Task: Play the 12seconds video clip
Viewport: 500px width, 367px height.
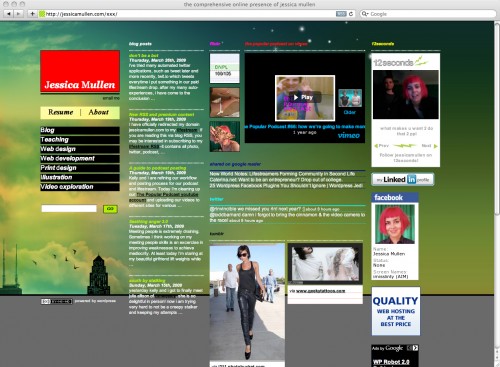Action: (406, 95)
